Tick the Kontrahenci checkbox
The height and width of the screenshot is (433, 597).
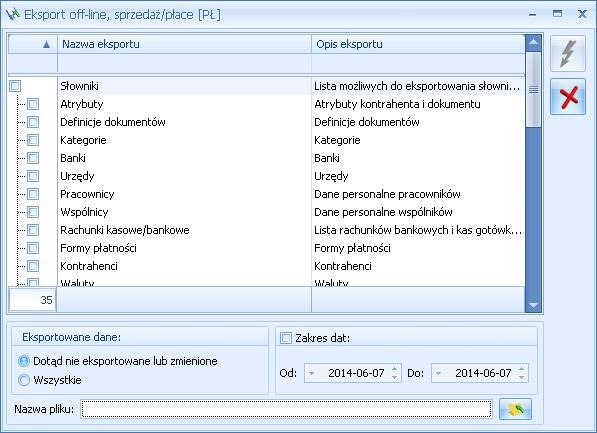(x=33, y=266)
